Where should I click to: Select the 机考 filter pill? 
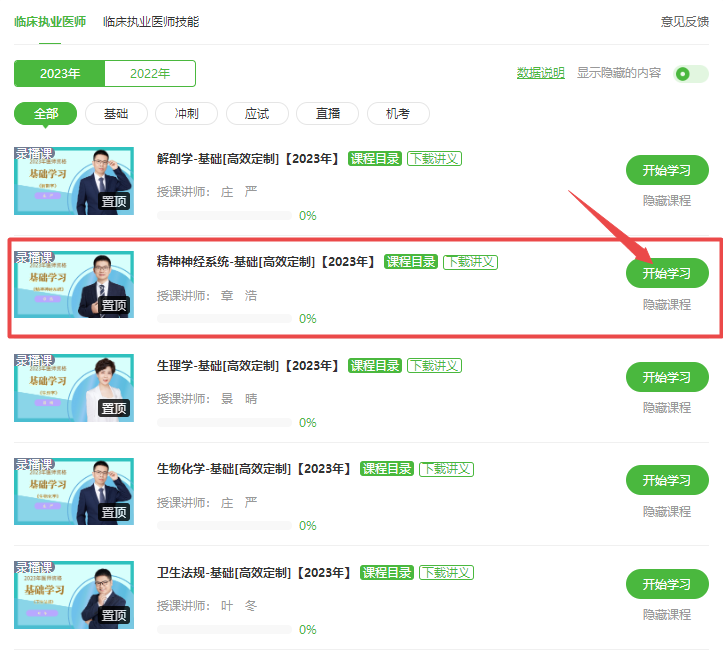pos(398,113)
